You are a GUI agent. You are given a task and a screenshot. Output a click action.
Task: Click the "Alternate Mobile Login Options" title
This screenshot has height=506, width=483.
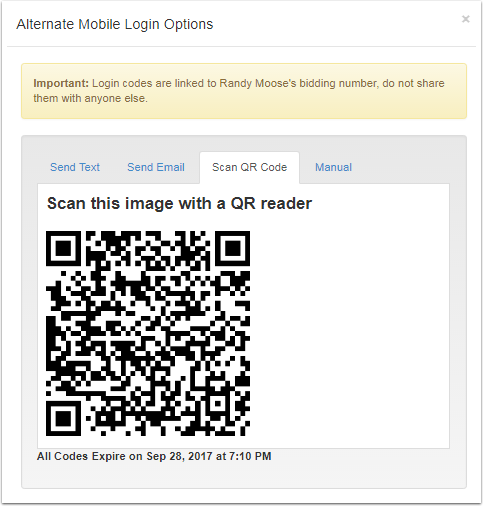115,24
